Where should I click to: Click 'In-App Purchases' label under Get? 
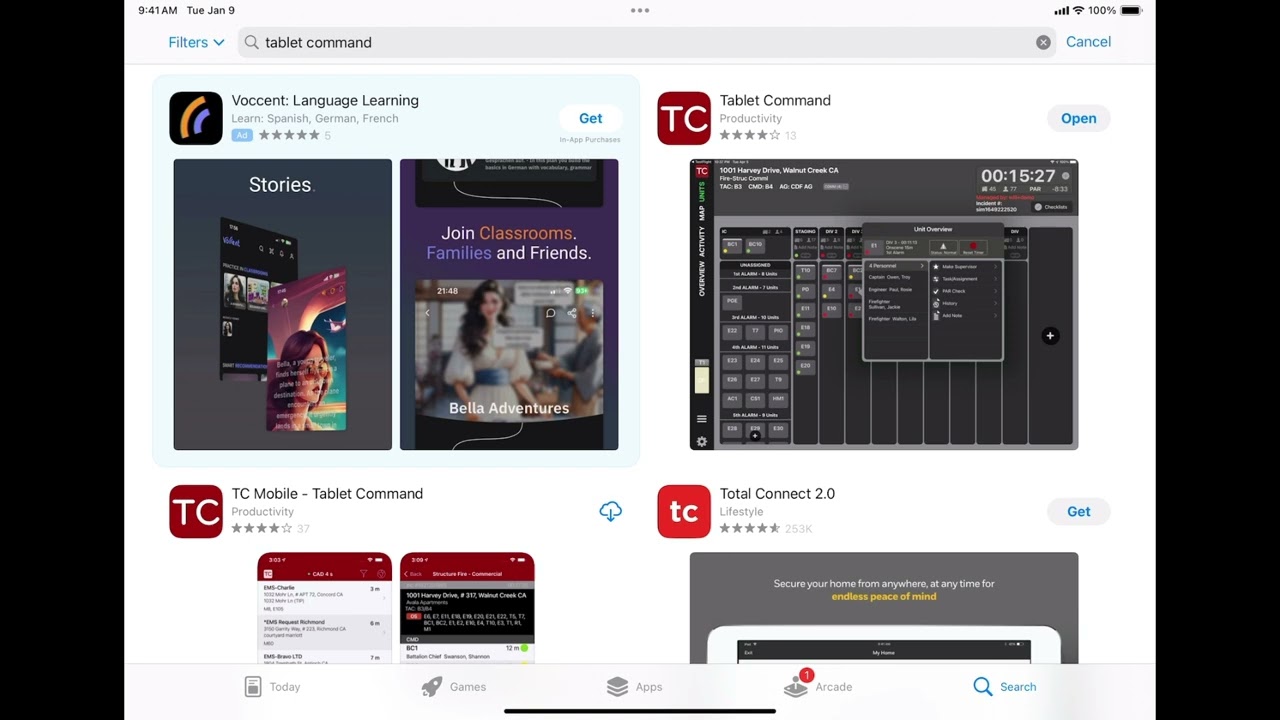[590, 139]
